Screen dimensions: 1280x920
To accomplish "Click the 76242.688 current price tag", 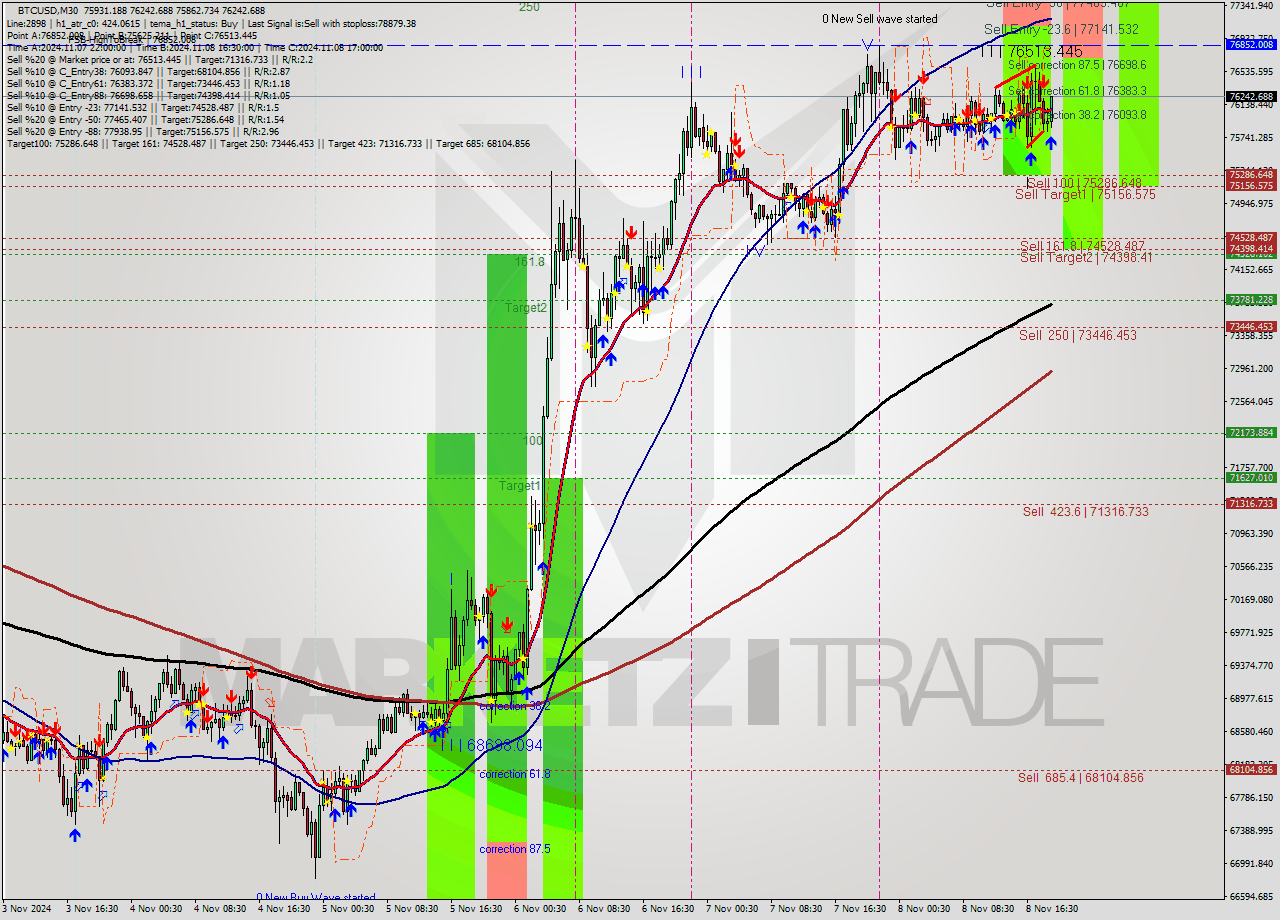I will (1251, 96).
